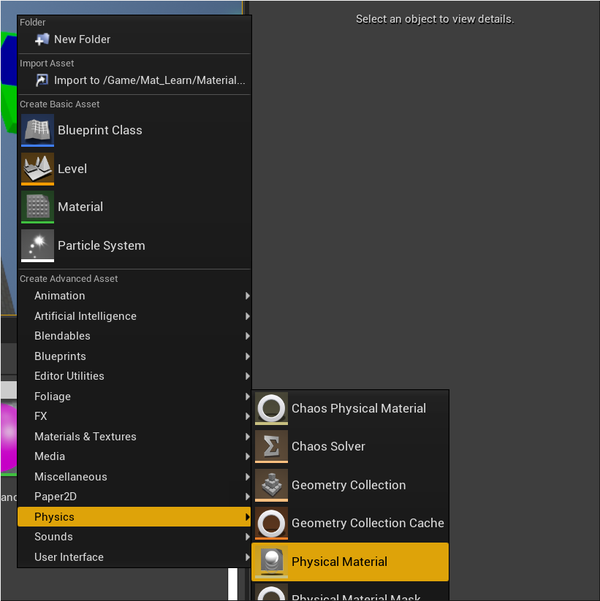This screenshot has height=601, width=600.
Task: Click the Blueprint Class book icon
Action: (x=38, y=130)
